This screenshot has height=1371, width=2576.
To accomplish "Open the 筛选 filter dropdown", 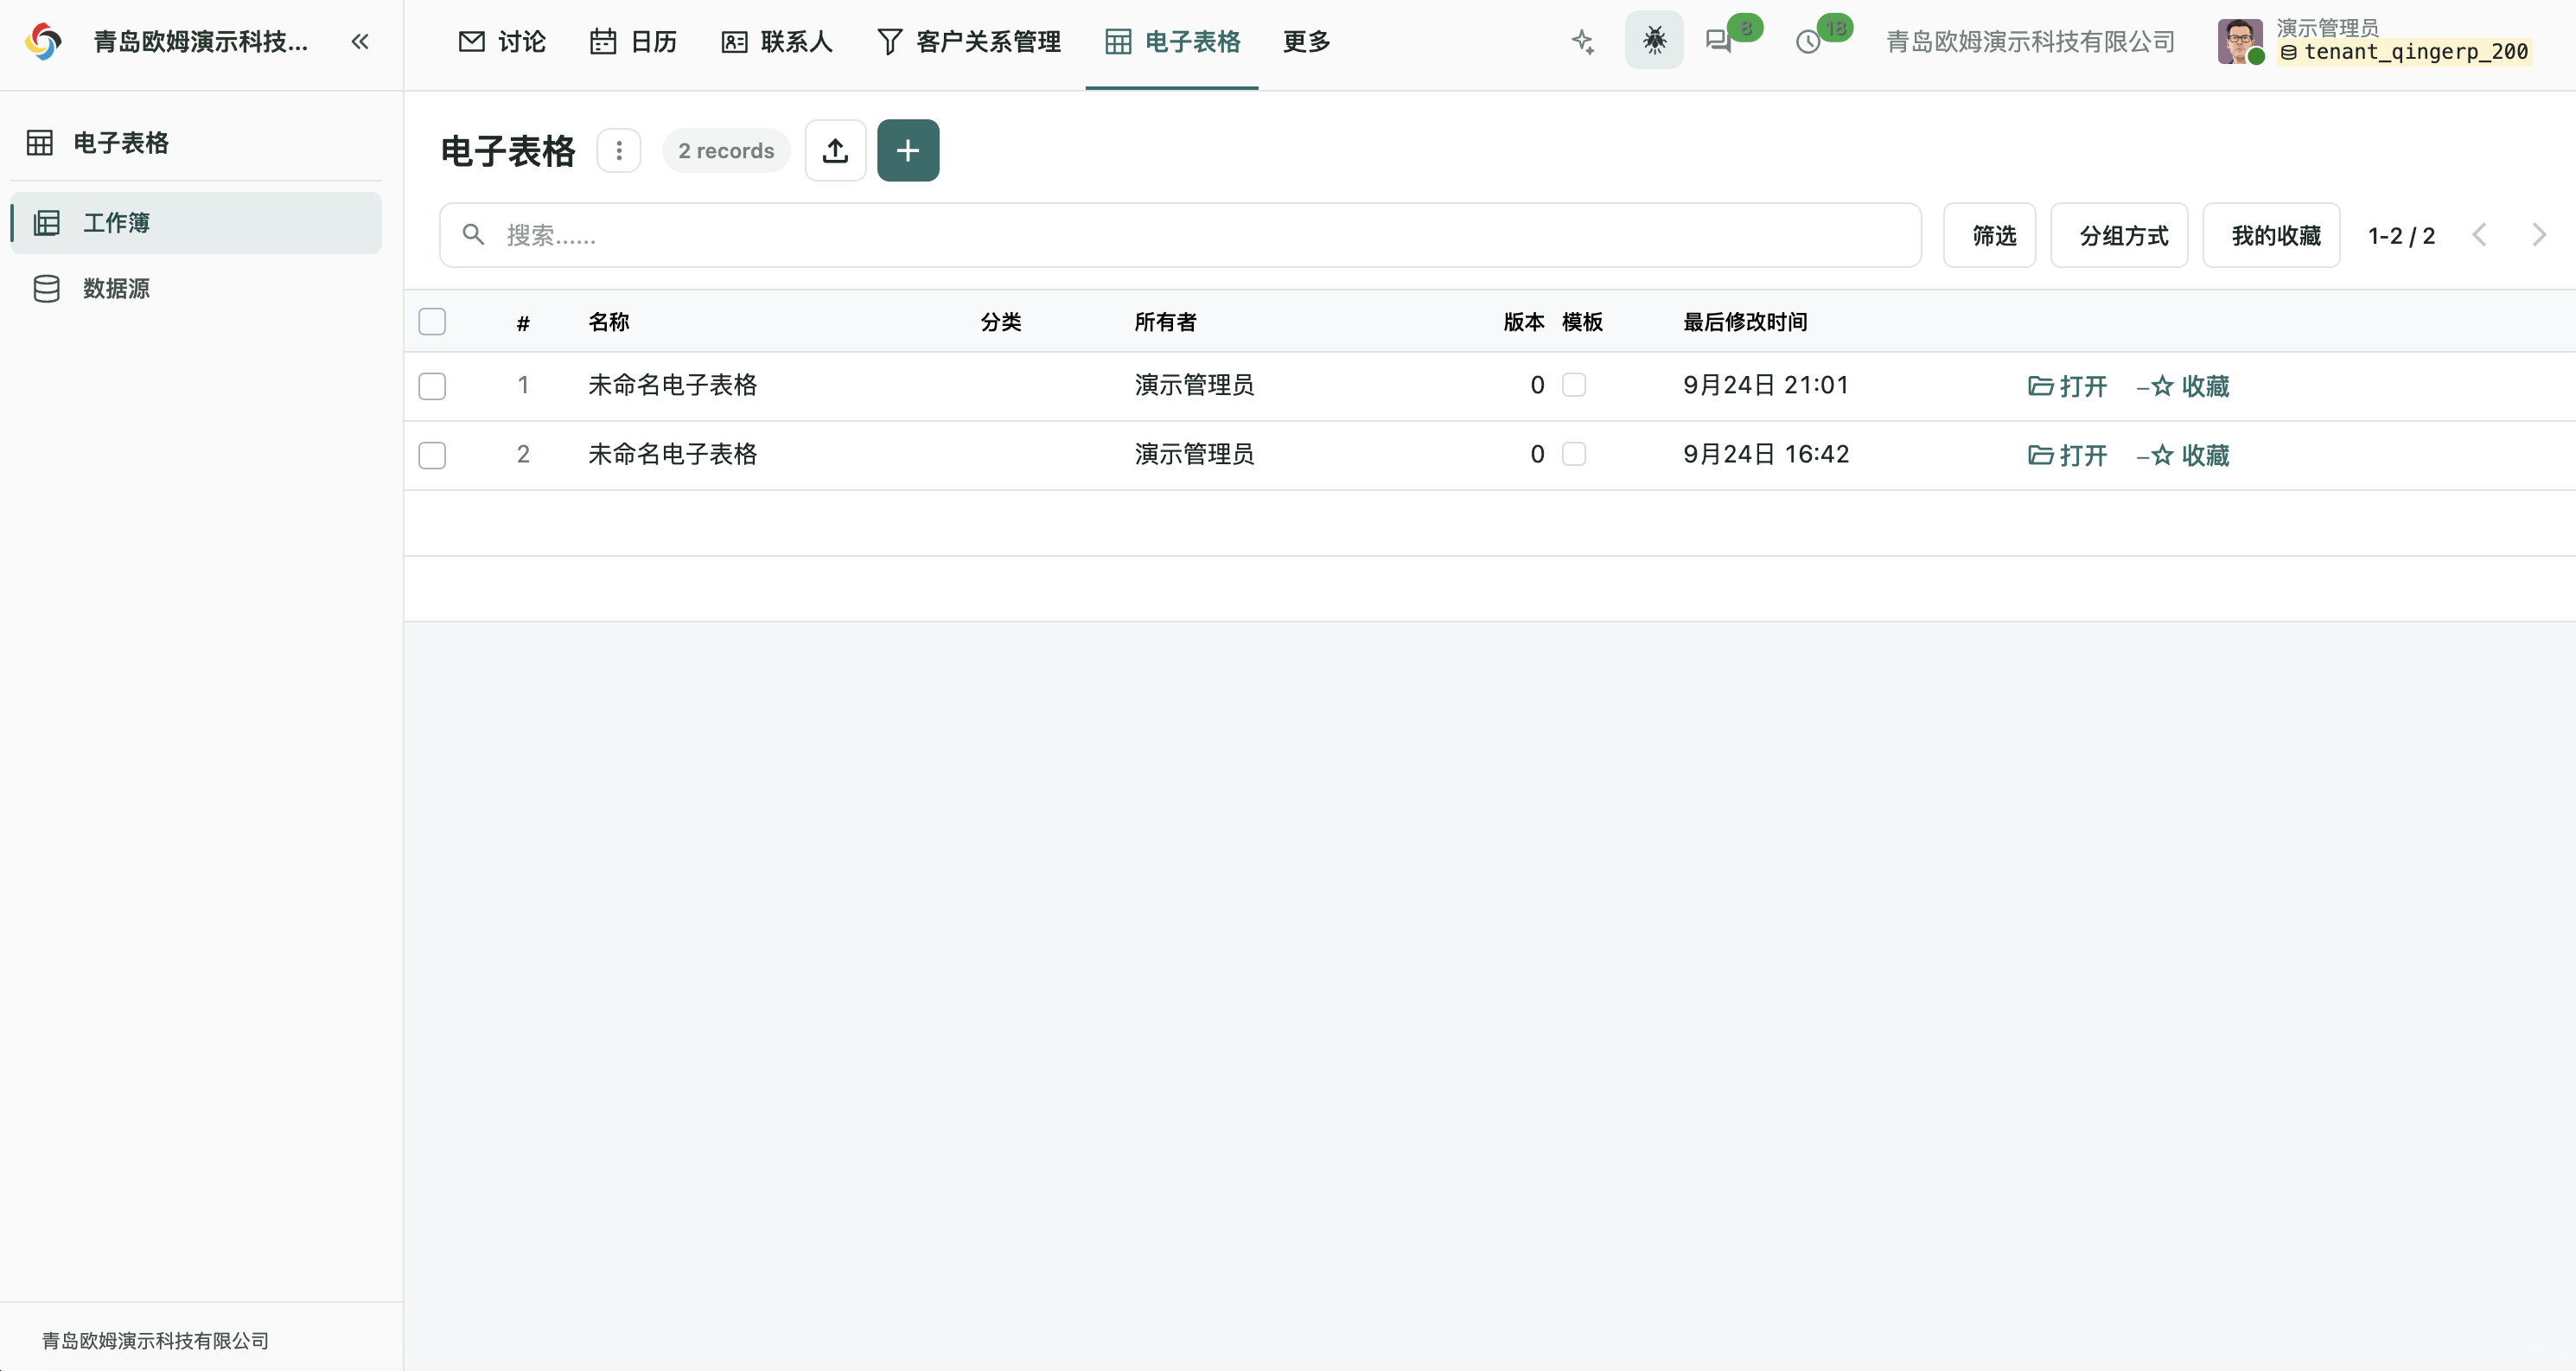I will (1989, 235).
